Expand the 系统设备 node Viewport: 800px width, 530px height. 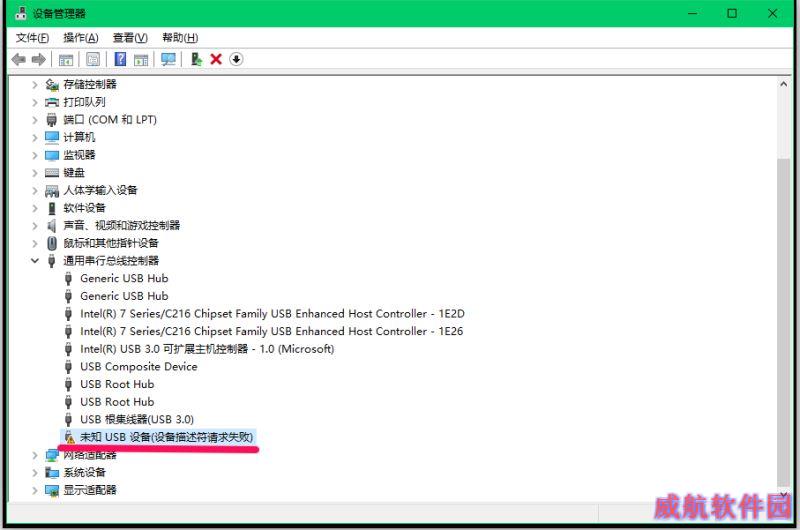coord(35,473)
